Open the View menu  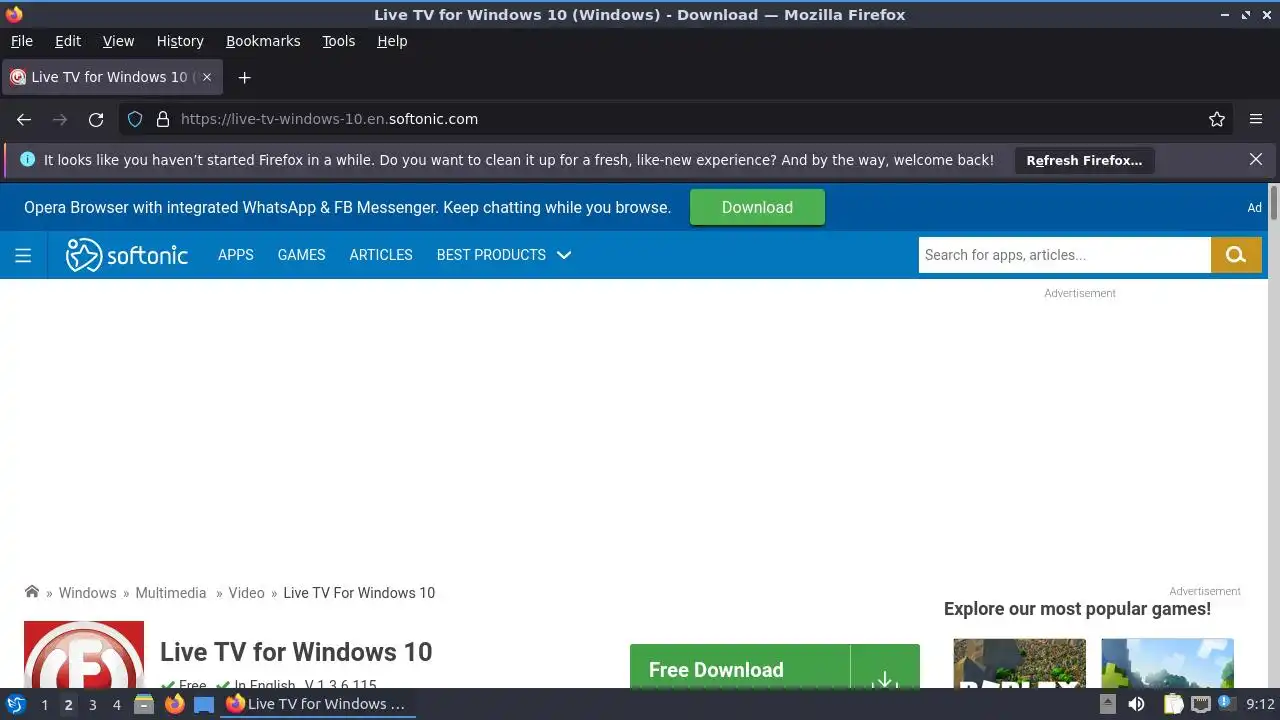pos(118,41)
